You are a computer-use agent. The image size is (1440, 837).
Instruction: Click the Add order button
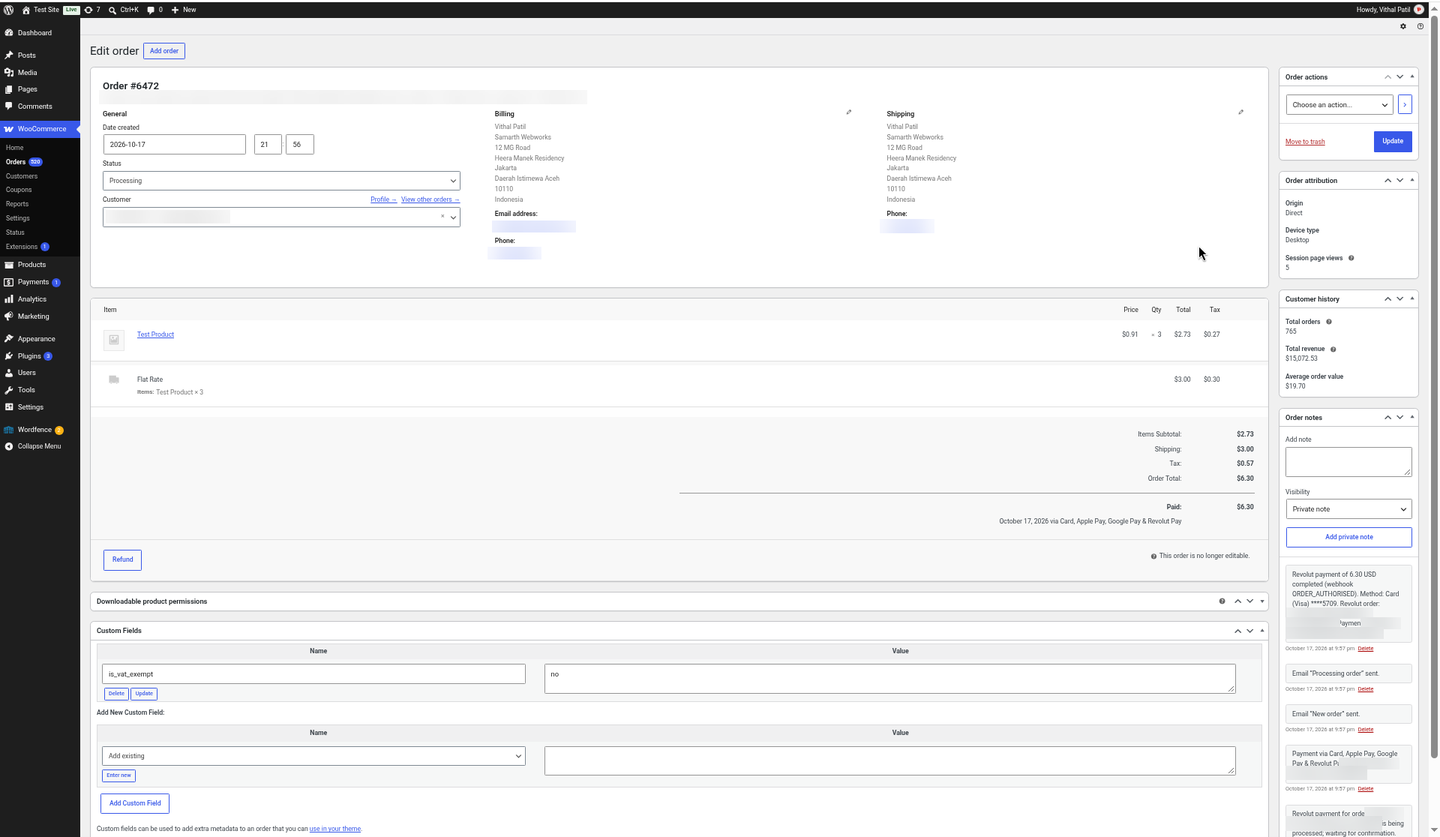[x=164, y=51]
